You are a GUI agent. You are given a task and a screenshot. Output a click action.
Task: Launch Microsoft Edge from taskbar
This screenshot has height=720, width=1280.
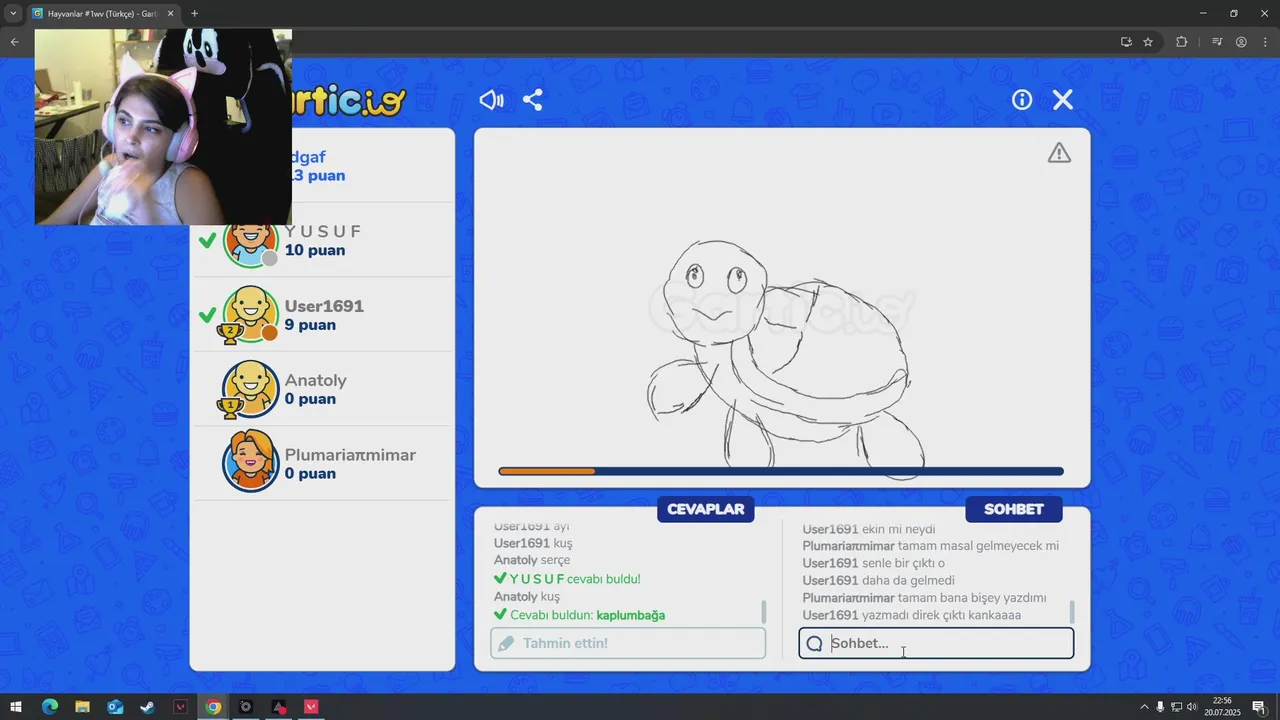click(49, 707)
